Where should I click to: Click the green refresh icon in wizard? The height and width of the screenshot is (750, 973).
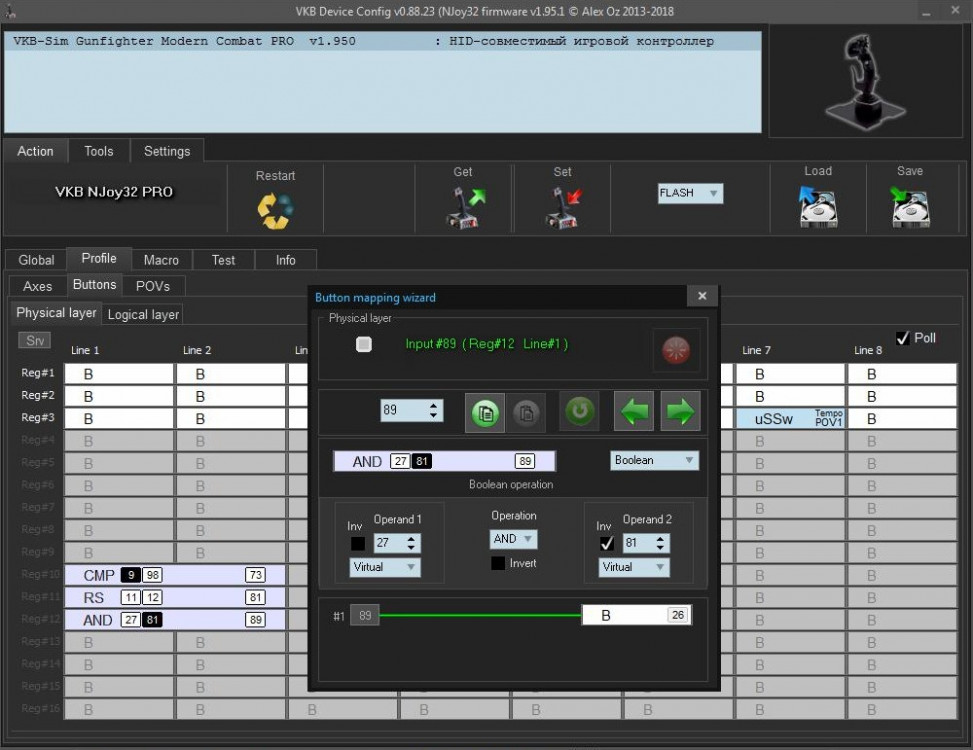click(x=579, y=412)
